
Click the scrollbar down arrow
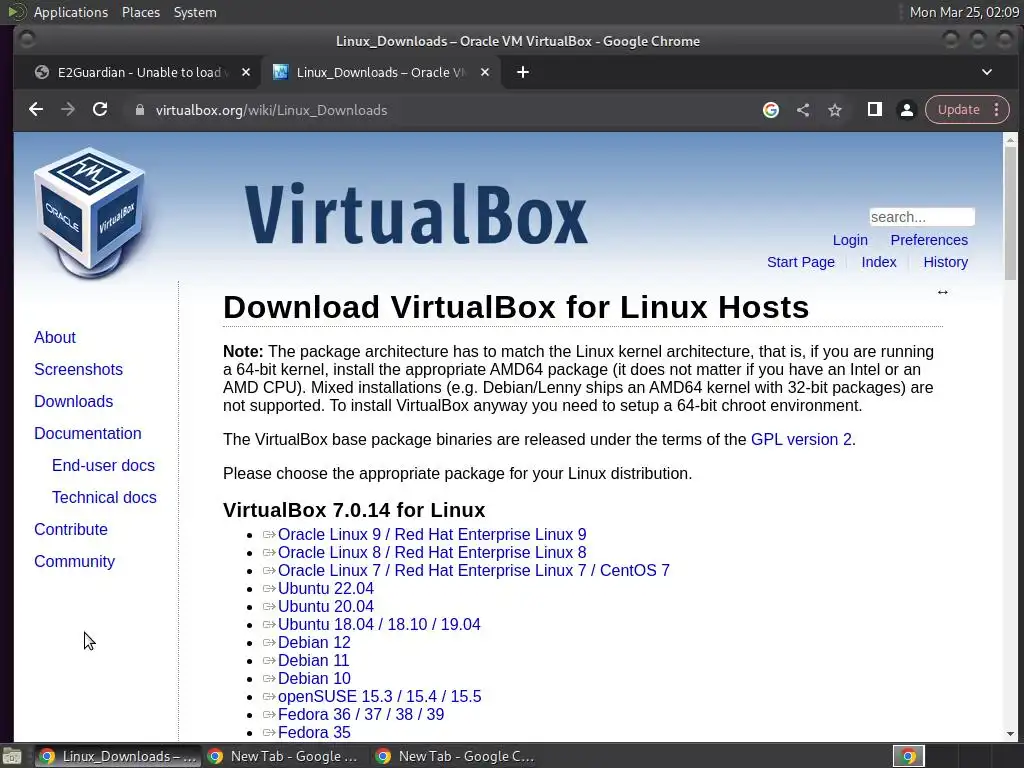(x=1010, y=735)
